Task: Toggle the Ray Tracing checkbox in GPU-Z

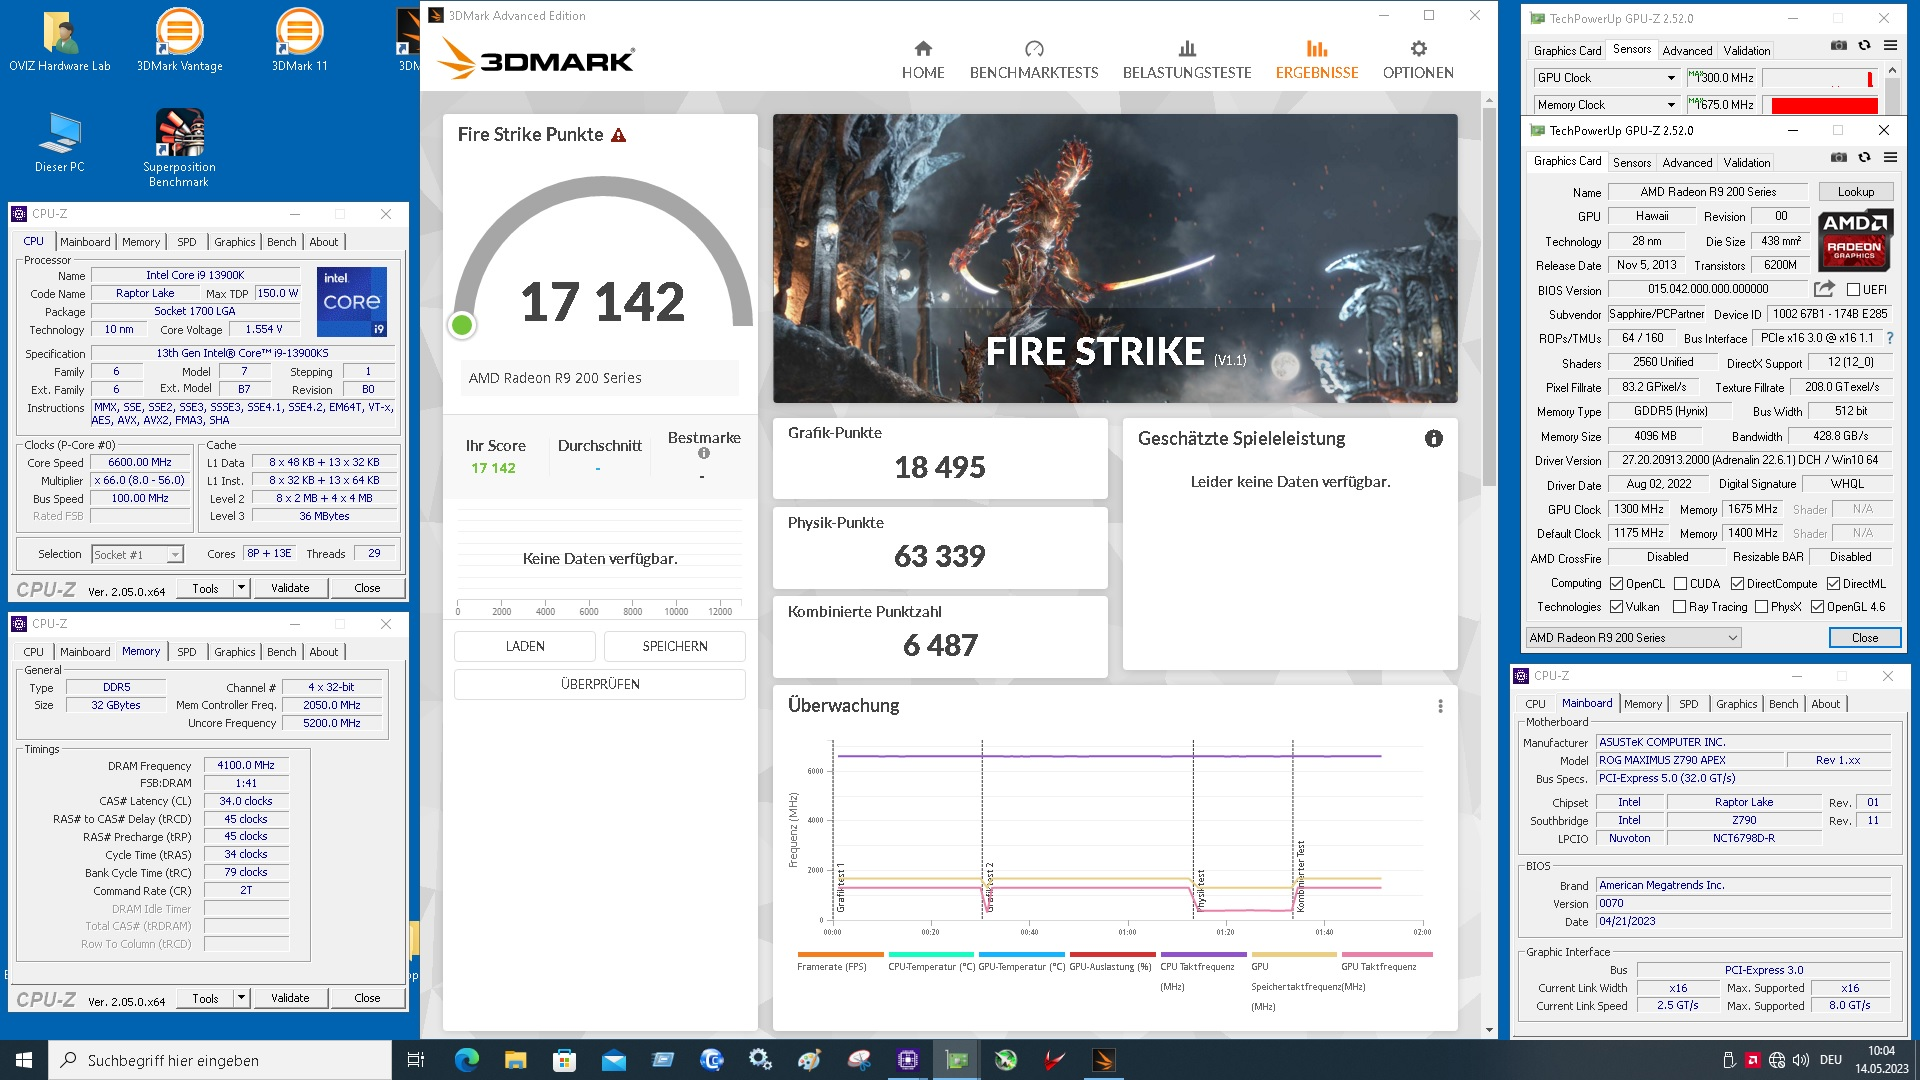Action: (x=1679, y=607)
